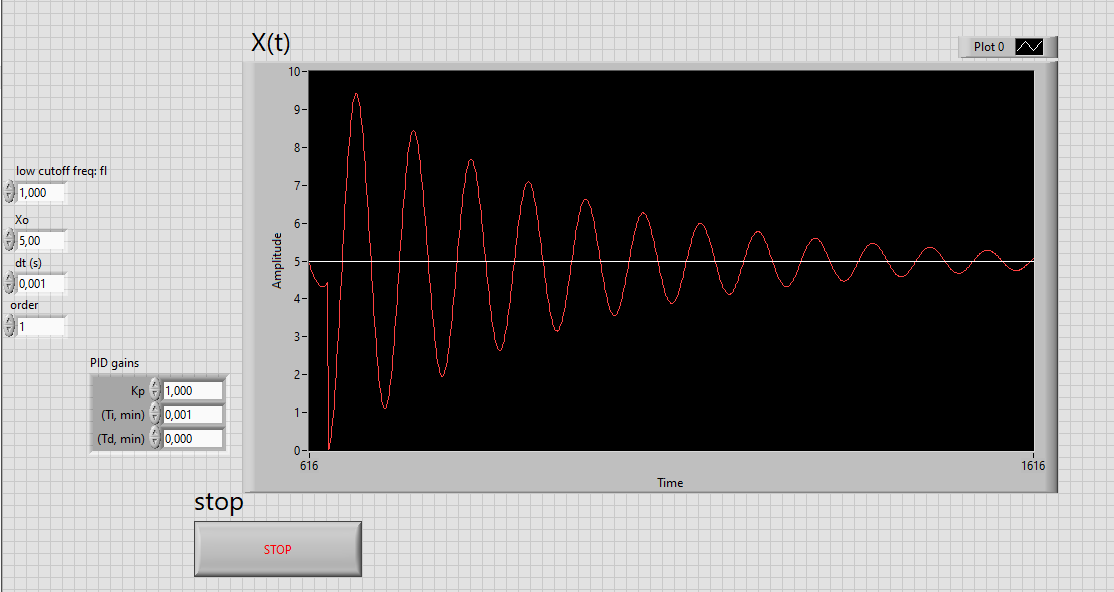Click the low cutoff freq fl value field
This screenshot has height=592, width=1114.
pos(41,193)
